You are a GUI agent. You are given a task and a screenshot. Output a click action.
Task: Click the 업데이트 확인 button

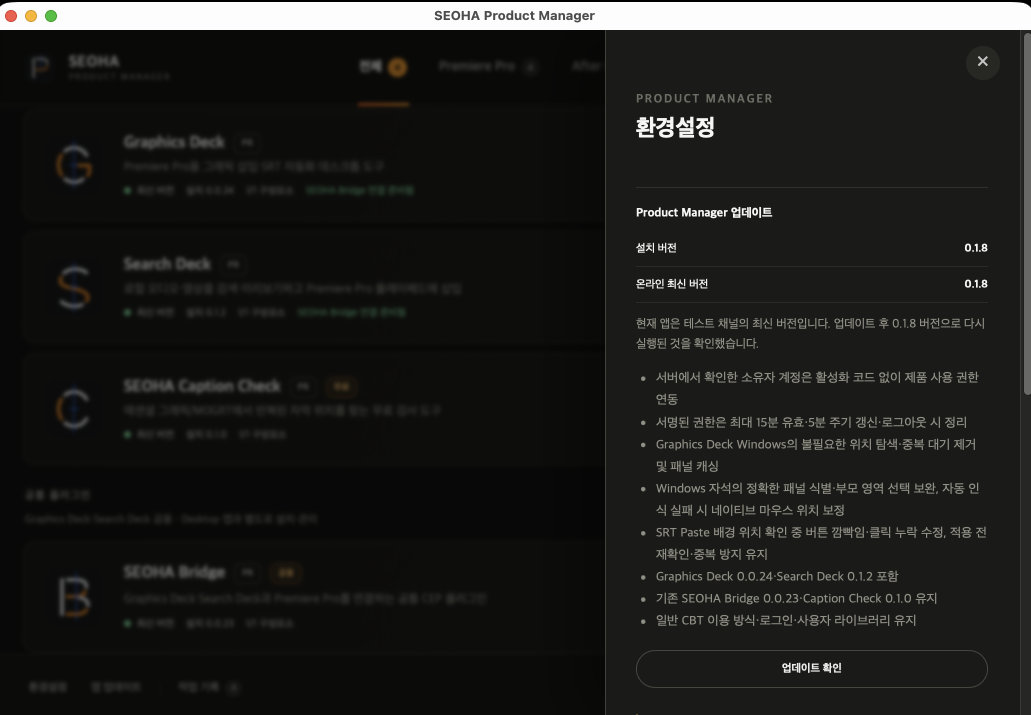point(811,668)
